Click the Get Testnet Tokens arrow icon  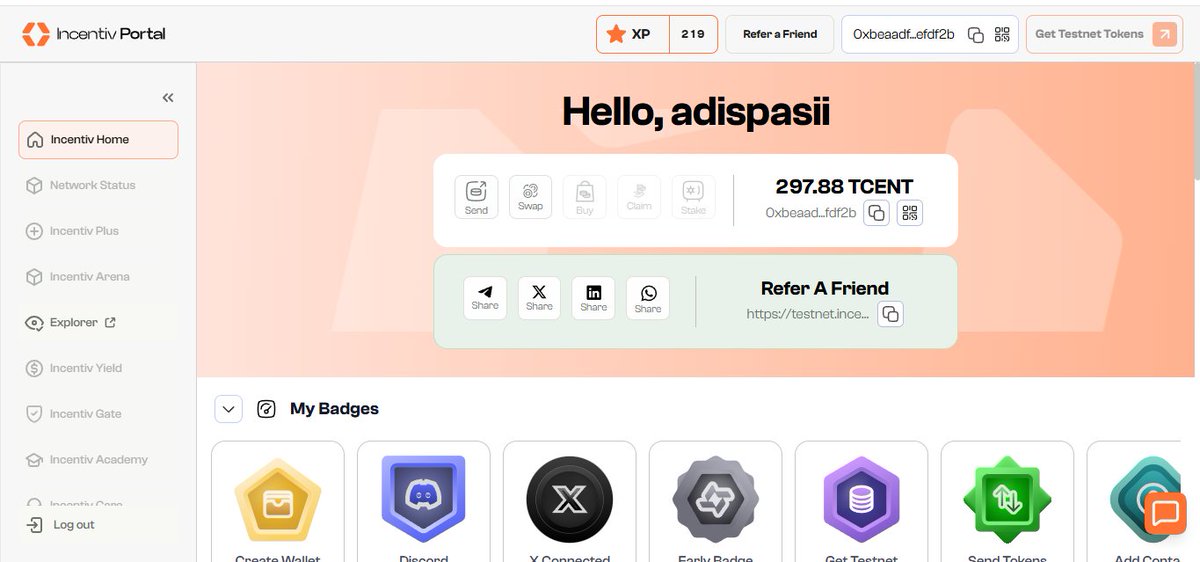tap(1164, 34)
